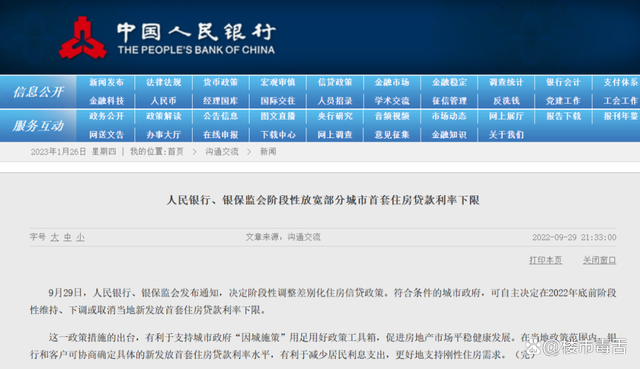Go to 办事大厅 service hall
640x369 pixels.
(163, 135)
